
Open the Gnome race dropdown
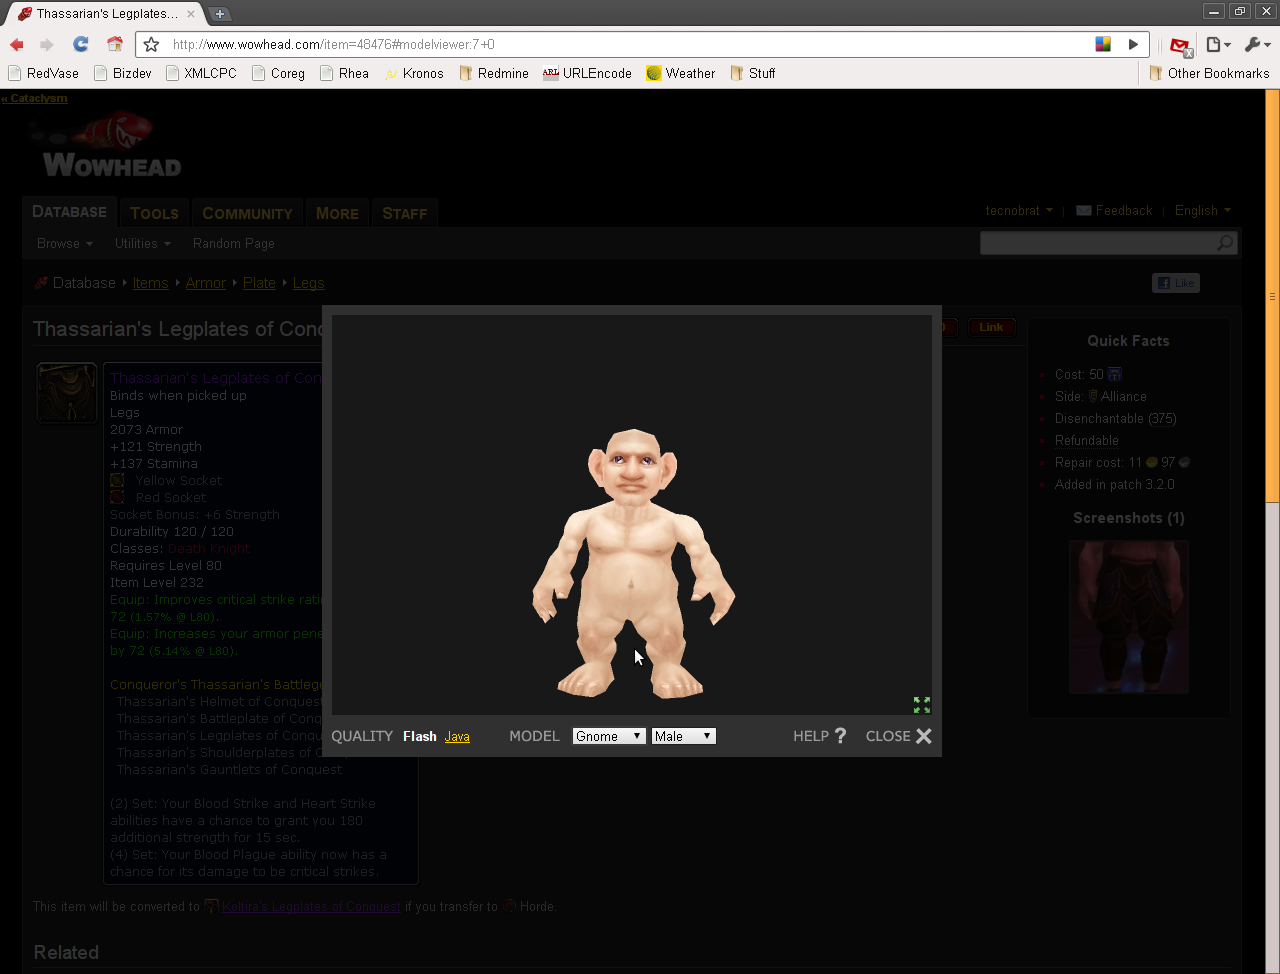609,736
